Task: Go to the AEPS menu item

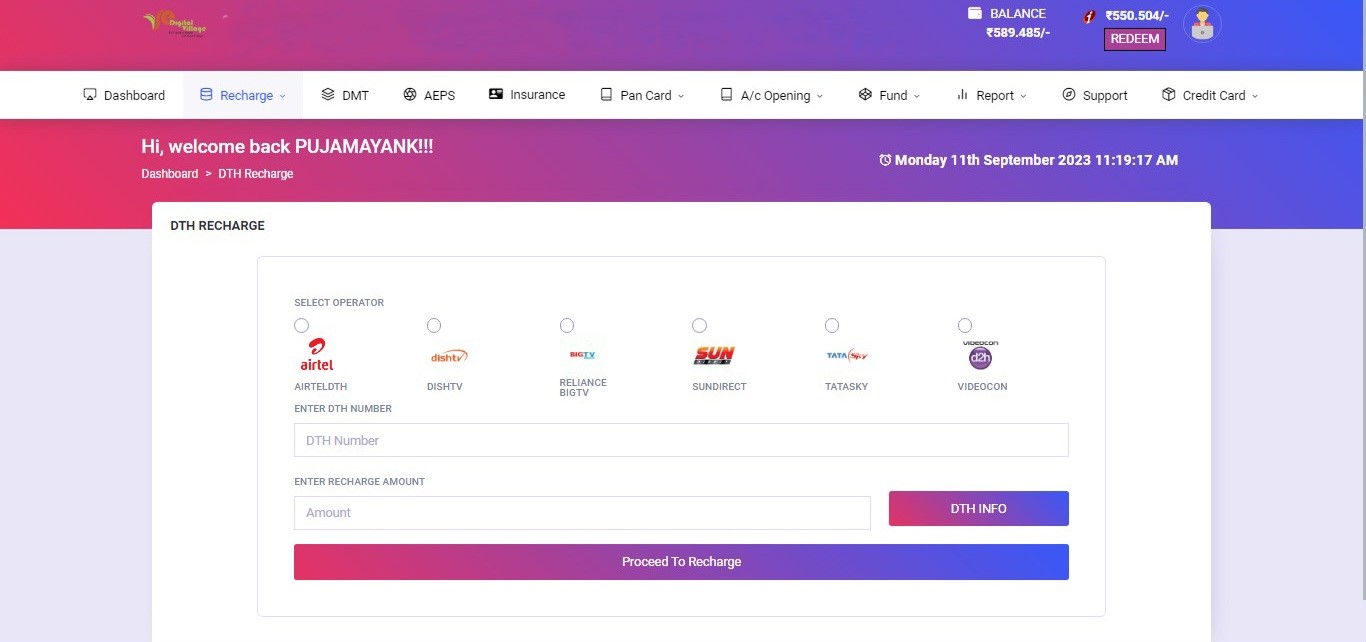Action: tap(429, 95)
